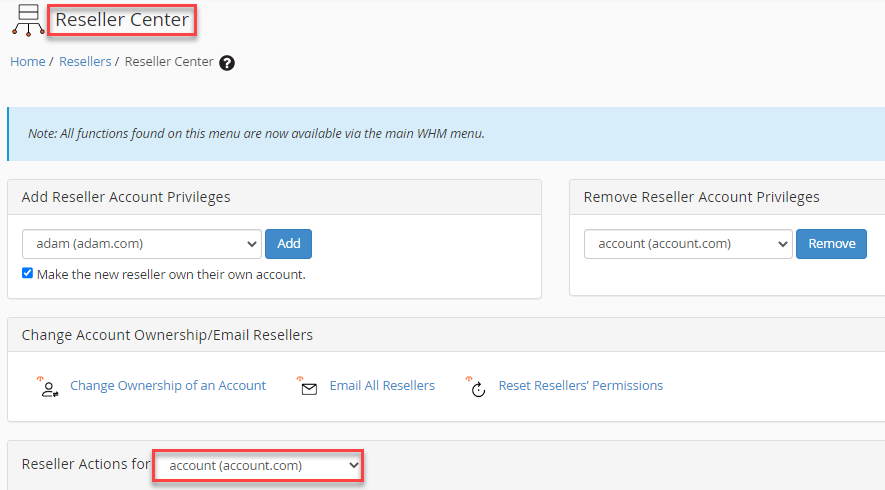Open help via the question mark icon
The width and height of the screenshot is (885, 490).
click(x=227, y=63)
